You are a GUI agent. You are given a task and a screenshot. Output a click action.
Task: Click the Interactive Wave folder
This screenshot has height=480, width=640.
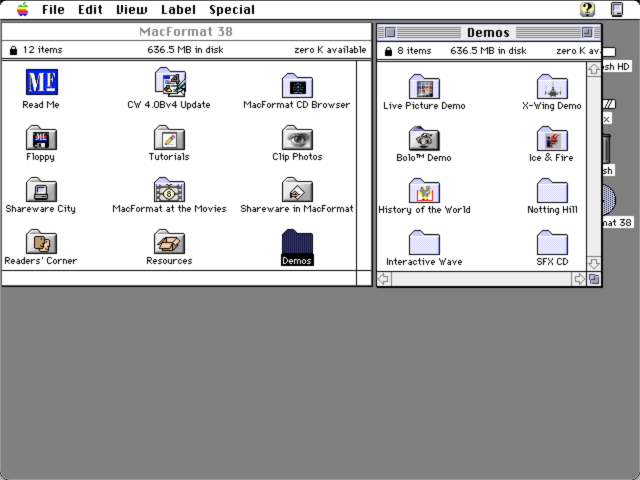(x=424, y=242)
